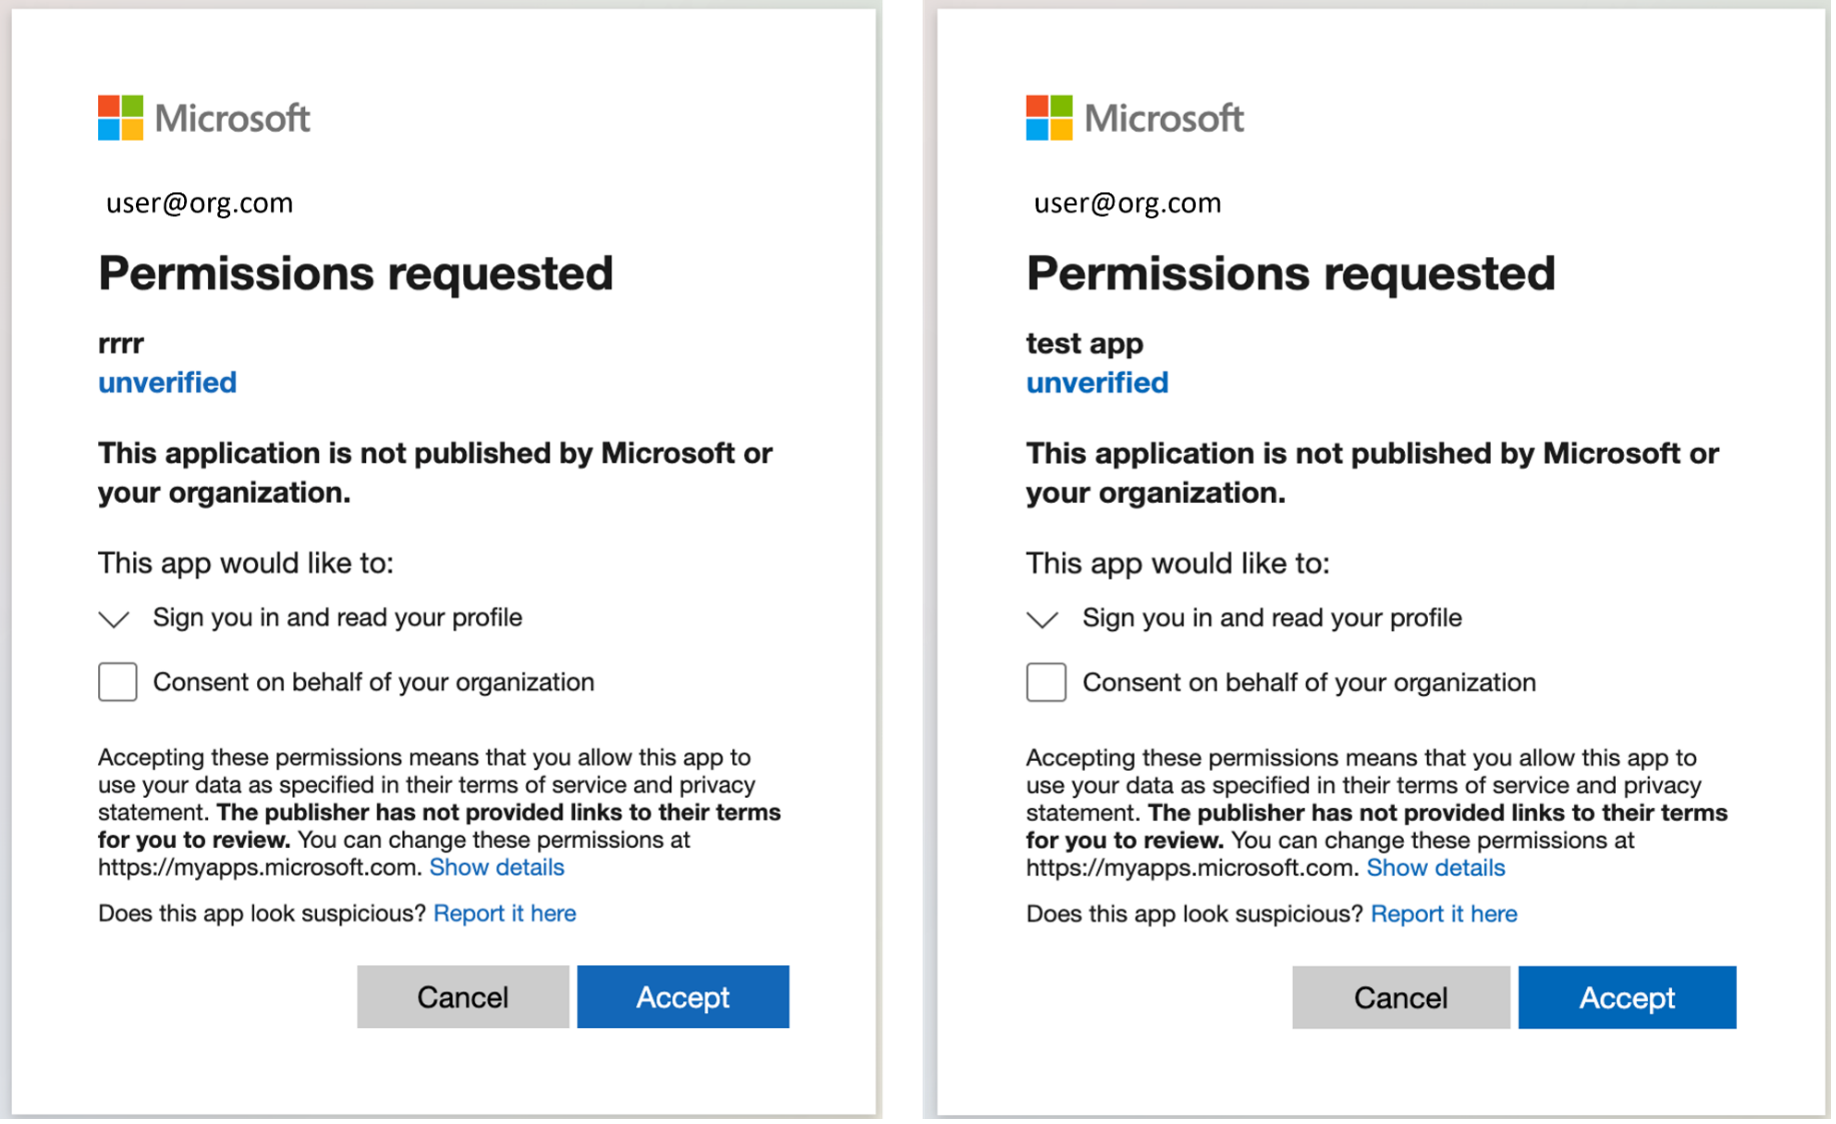
Task: Click the Microsoft logo in rrrr dialog
Action: (x=204, y=118)
